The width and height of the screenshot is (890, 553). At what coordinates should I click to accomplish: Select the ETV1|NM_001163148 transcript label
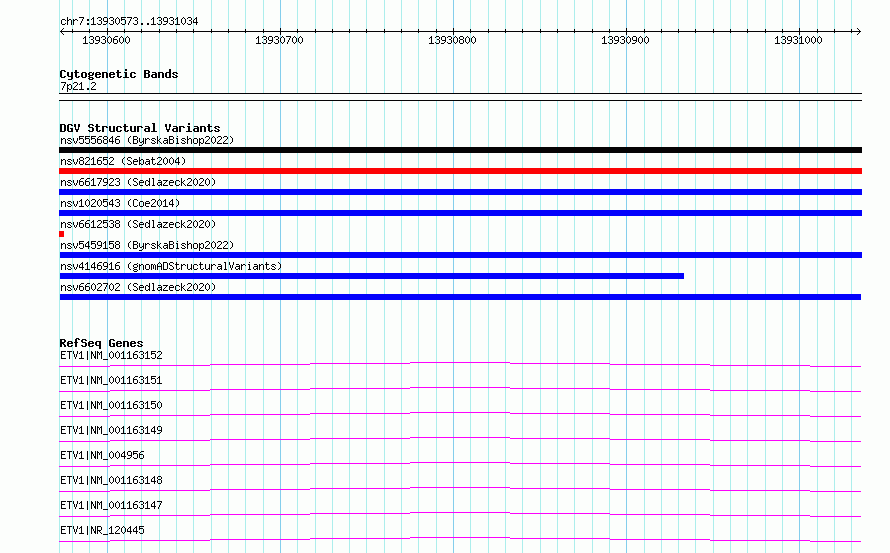point(111,480)
